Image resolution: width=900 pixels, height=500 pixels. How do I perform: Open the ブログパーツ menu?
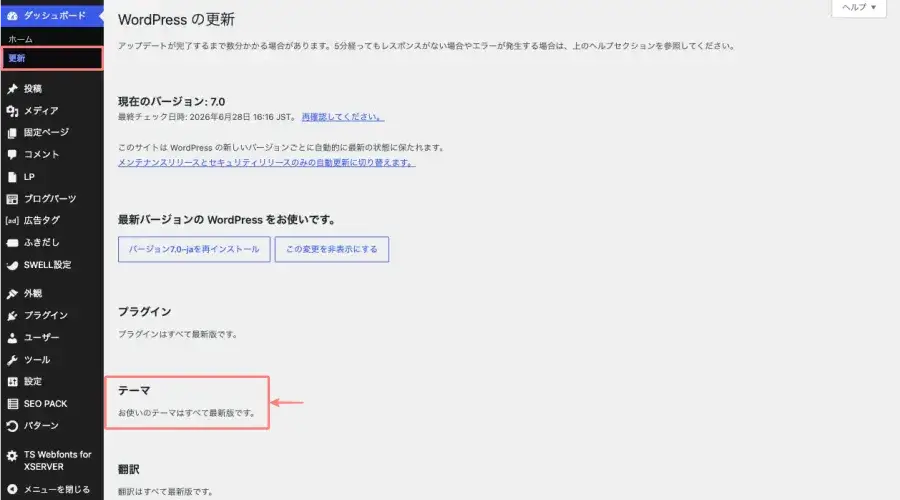pyautogui.click(x=52, y=199)
